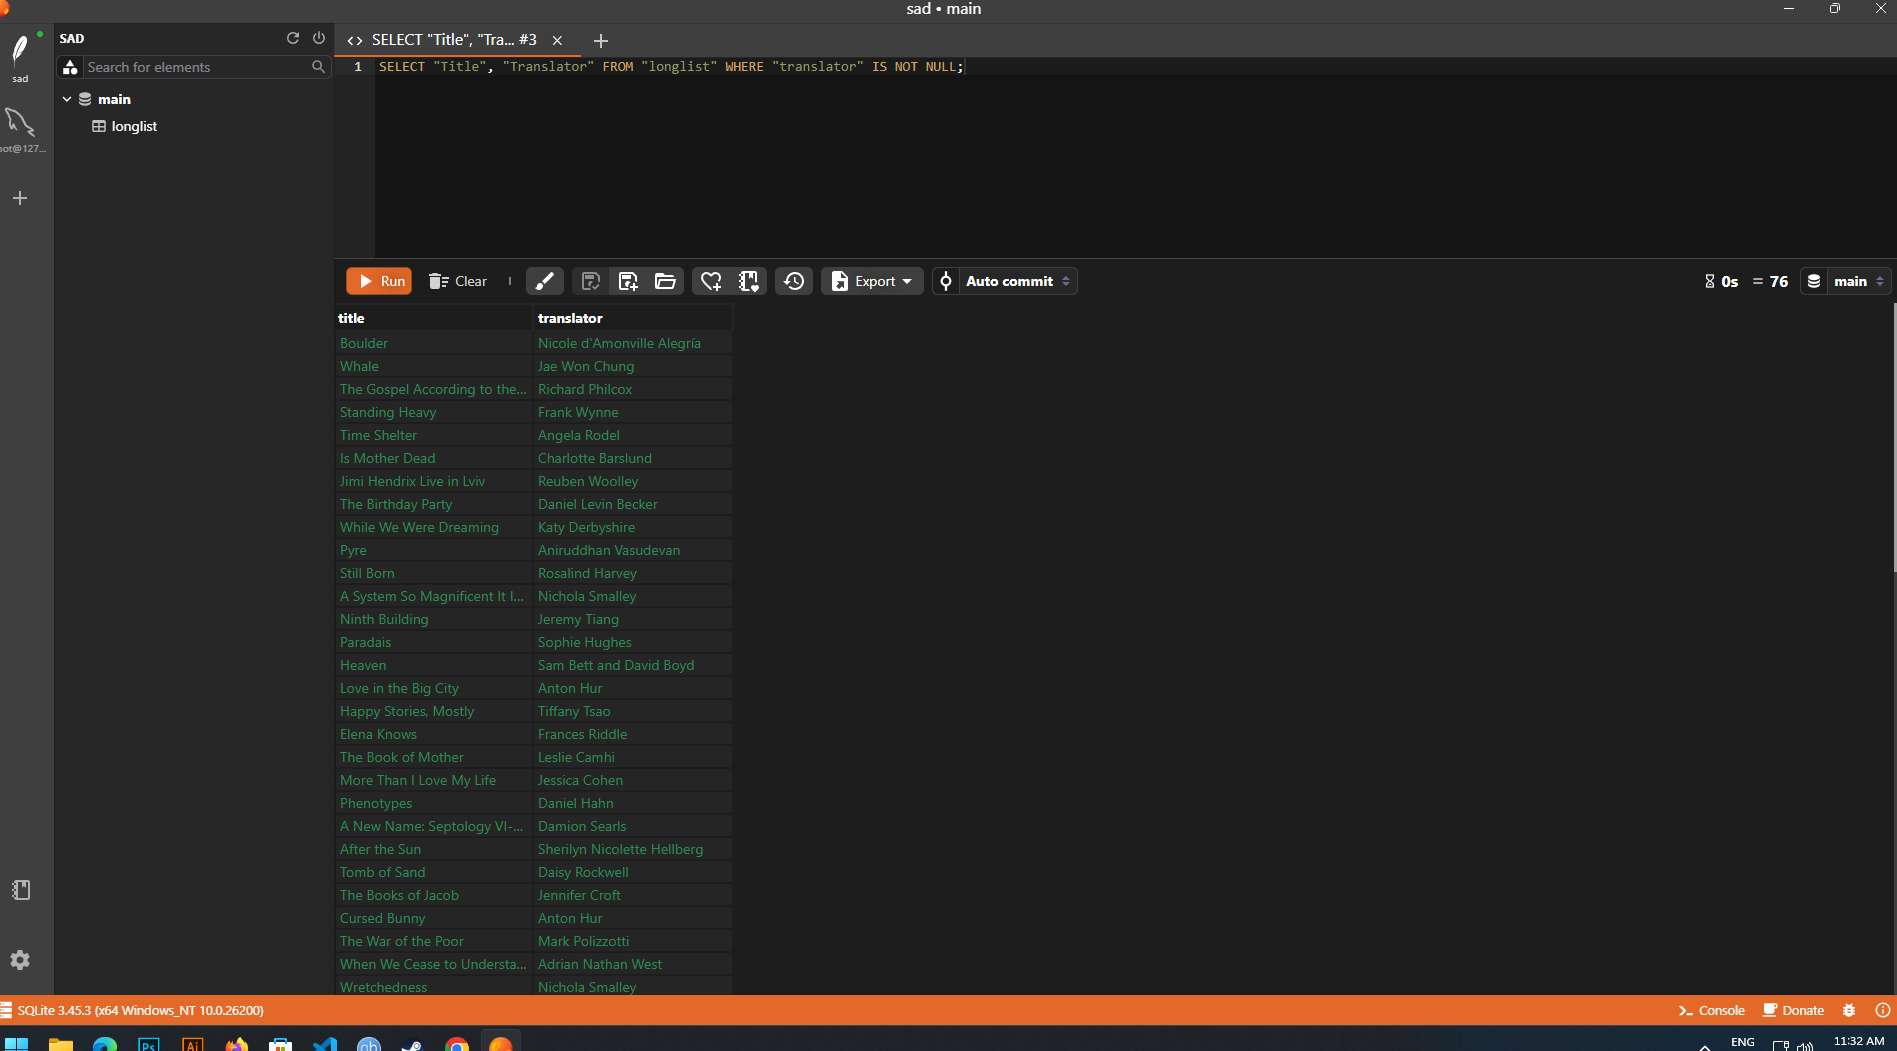Image resolution: width=1897 pixels, height=1051 pixels.
Task: Click the Ninth Building title cell
Action: [434, 619]
